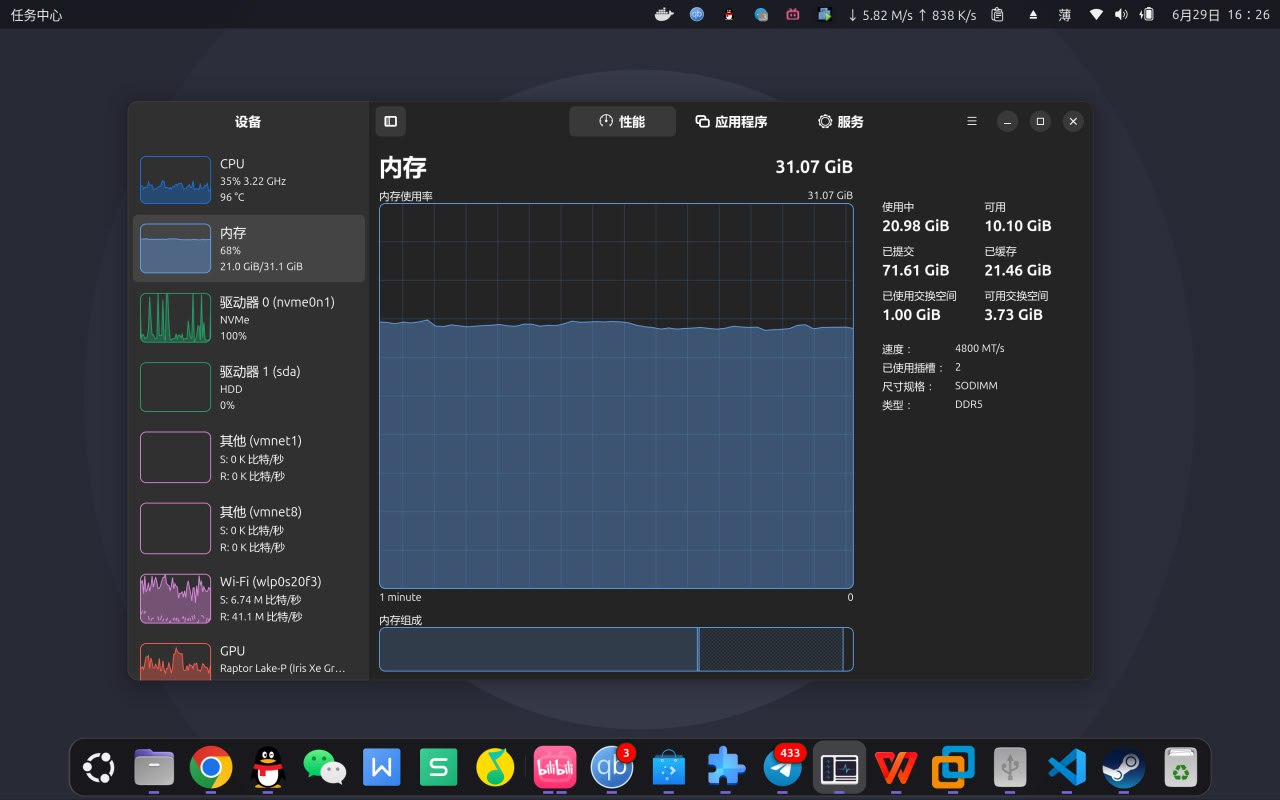Open the volume speaker tray icon
This screenshot has width=1280, height=800.
[1121, 15]
